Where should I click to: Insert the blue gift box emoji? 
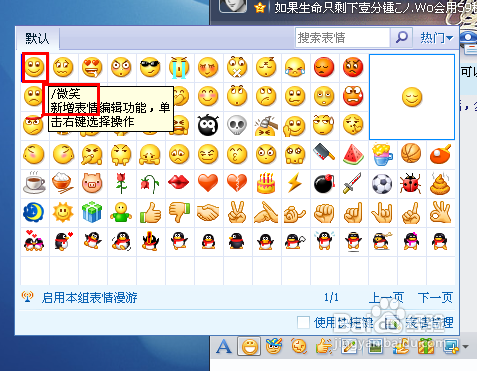(92, 212)
